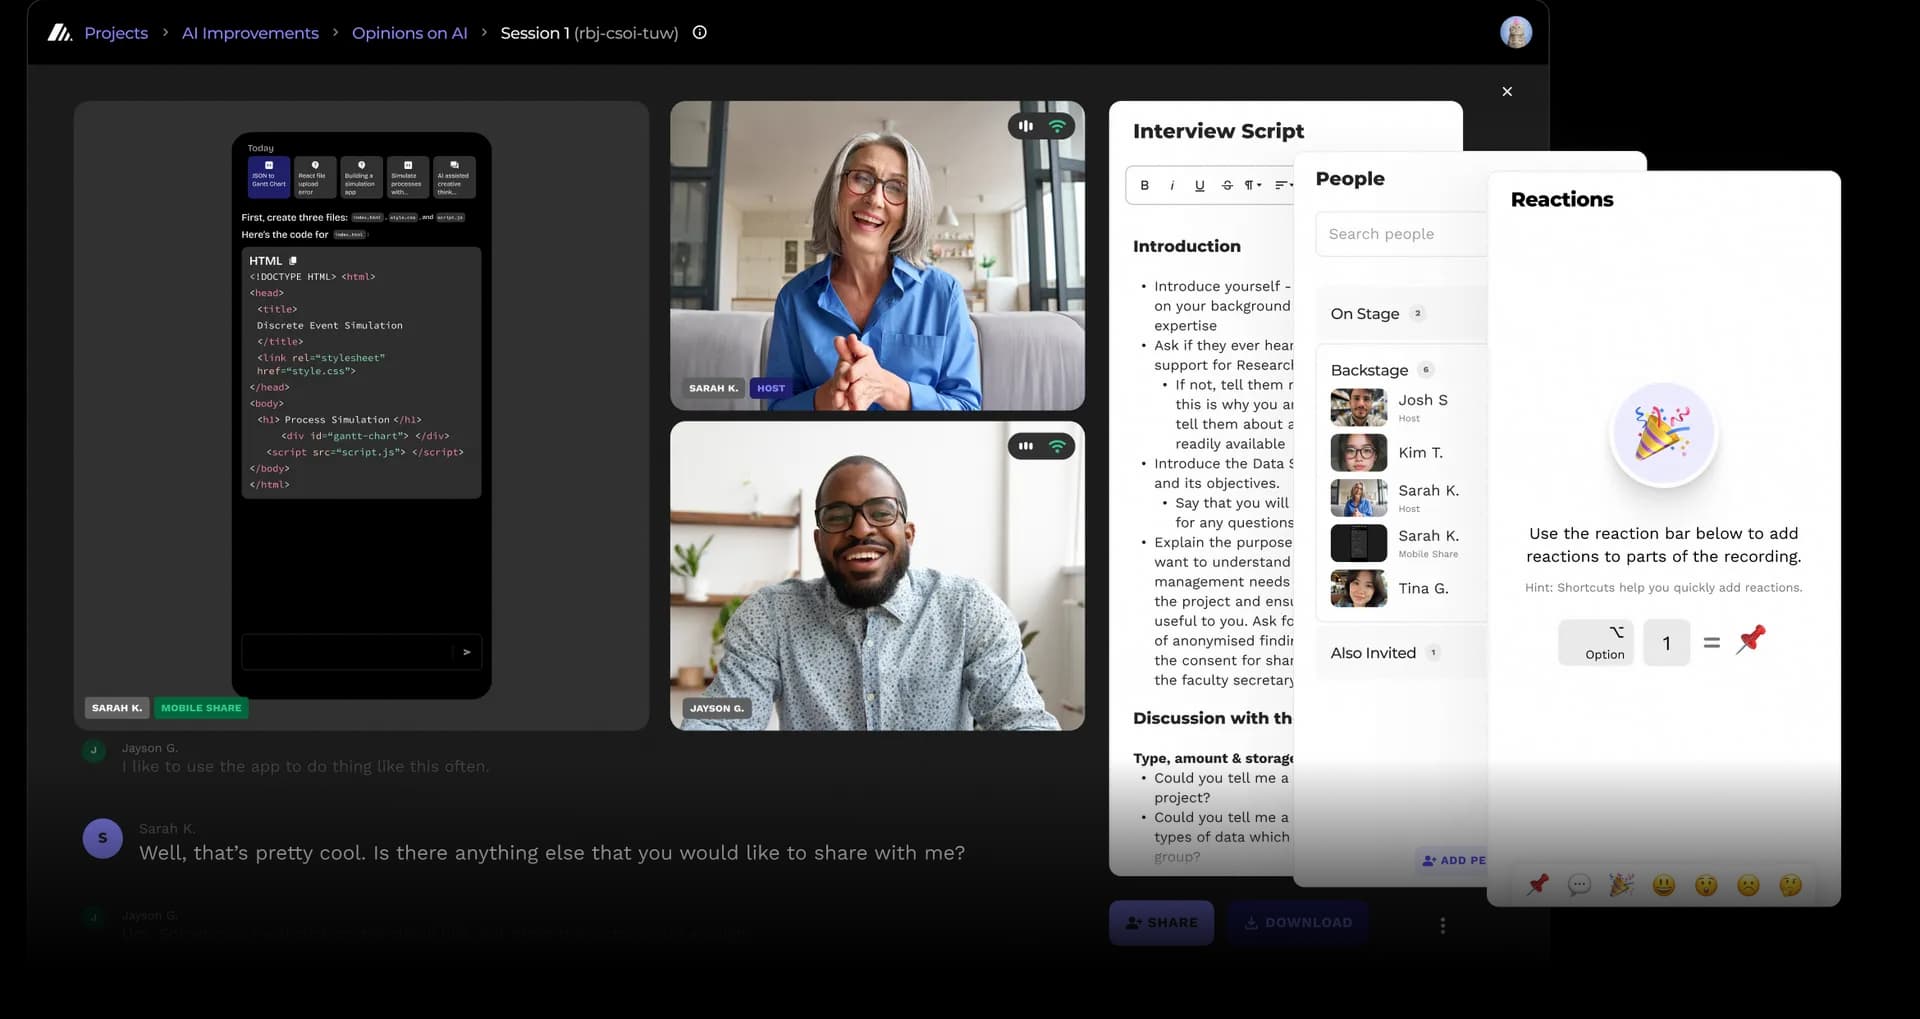The width and height of the screenshot is (1920, 1019).
Task: Click the app logo in top-left corner
Action: coord(60,33)
